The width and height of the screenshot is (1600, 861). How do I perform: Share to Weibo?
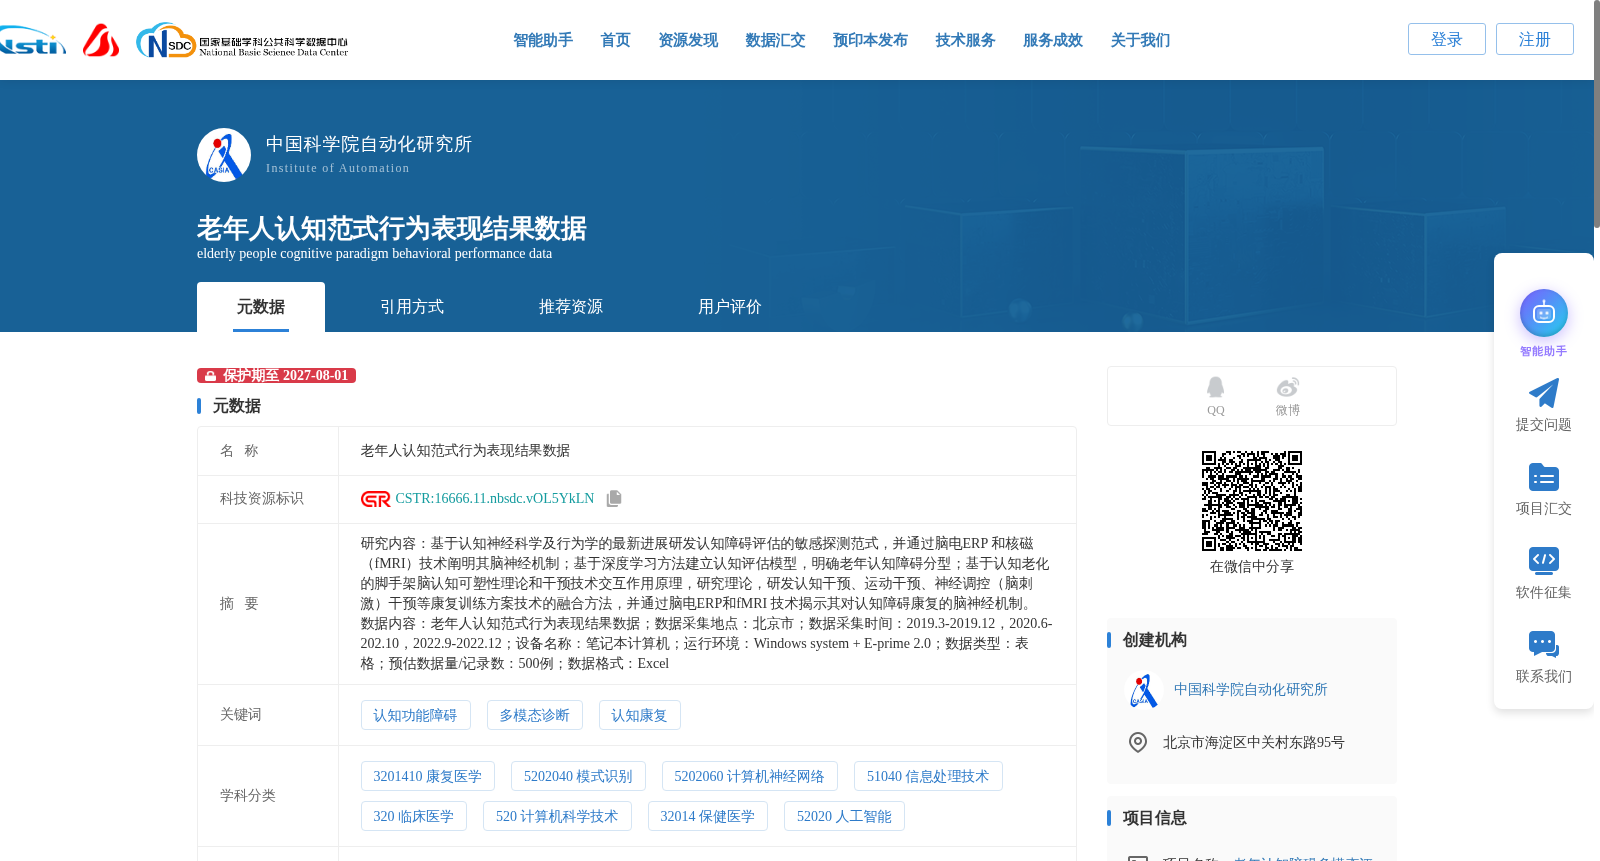(1288, 396)
